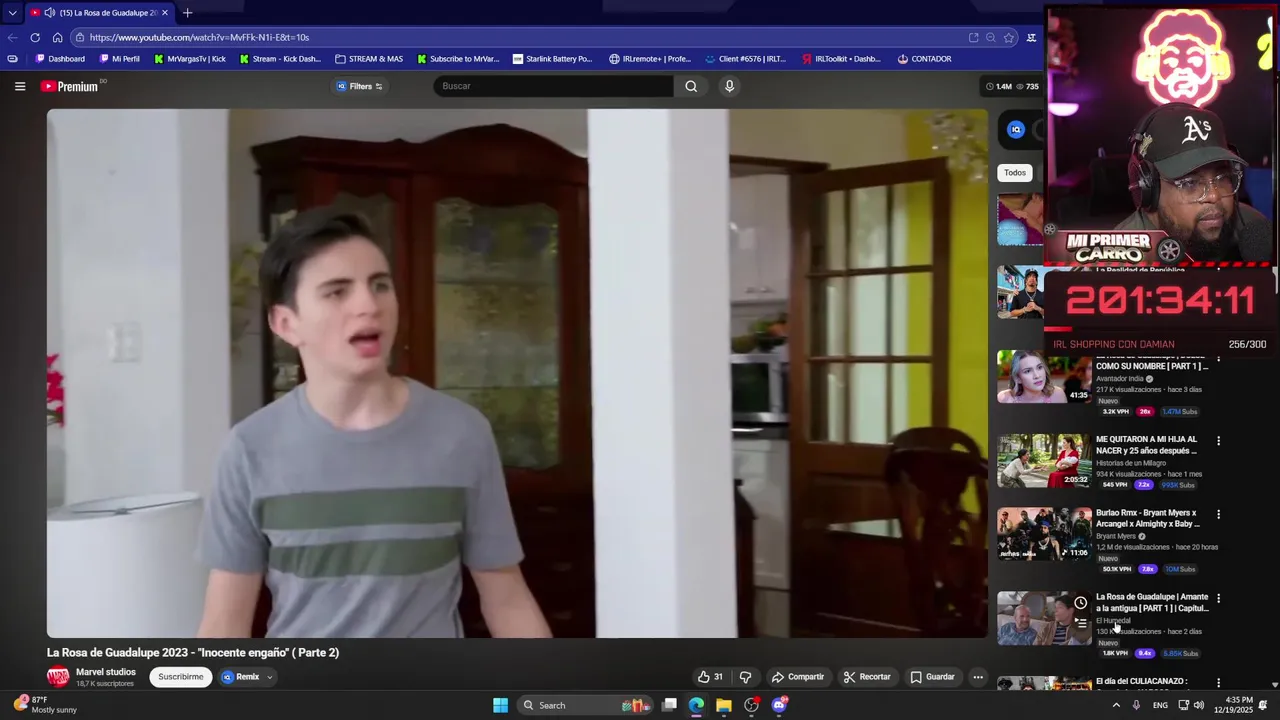Open options for Burlao Rmx video
The height and width of the screenshot is (720, 1280).
point(1218,514)
